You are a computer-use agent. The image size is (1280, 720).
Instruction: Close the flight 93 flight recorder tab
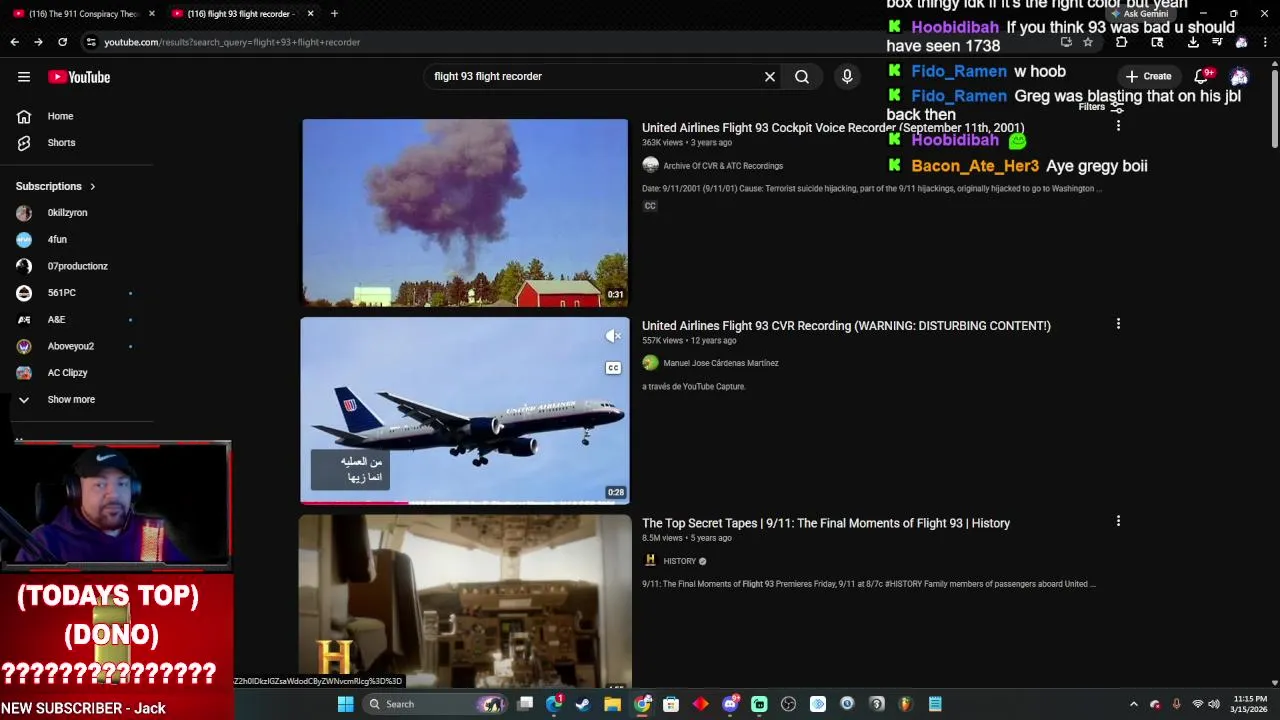pos(311,14)
